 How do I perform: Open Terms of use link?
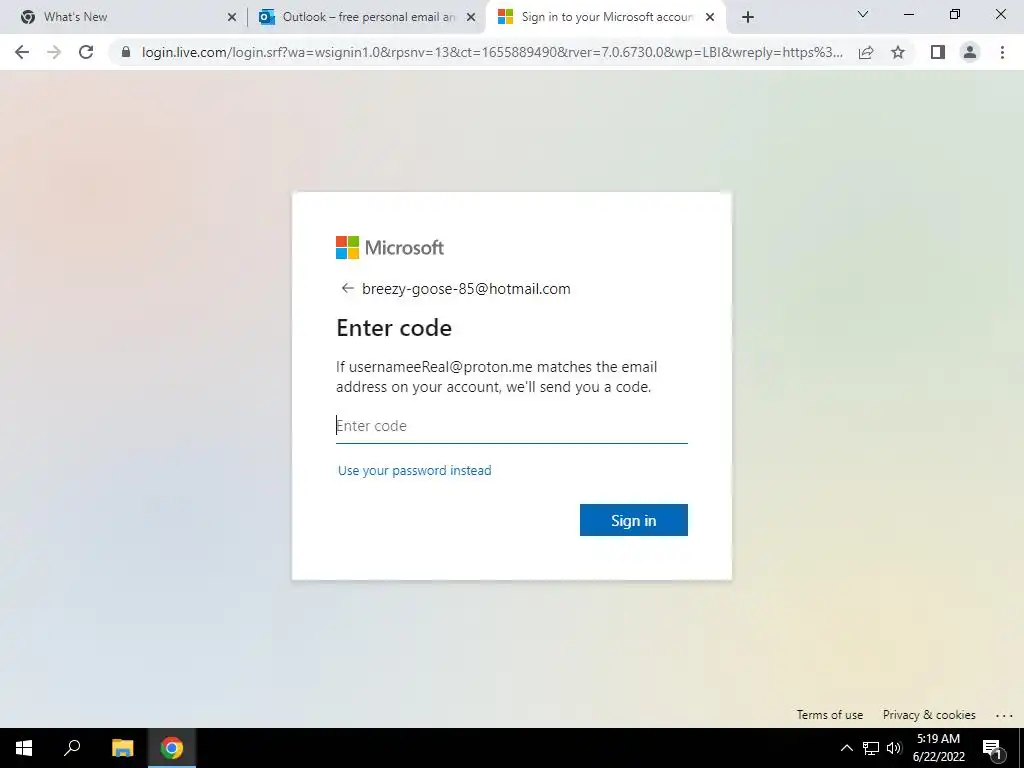click(x=829, y=714)
